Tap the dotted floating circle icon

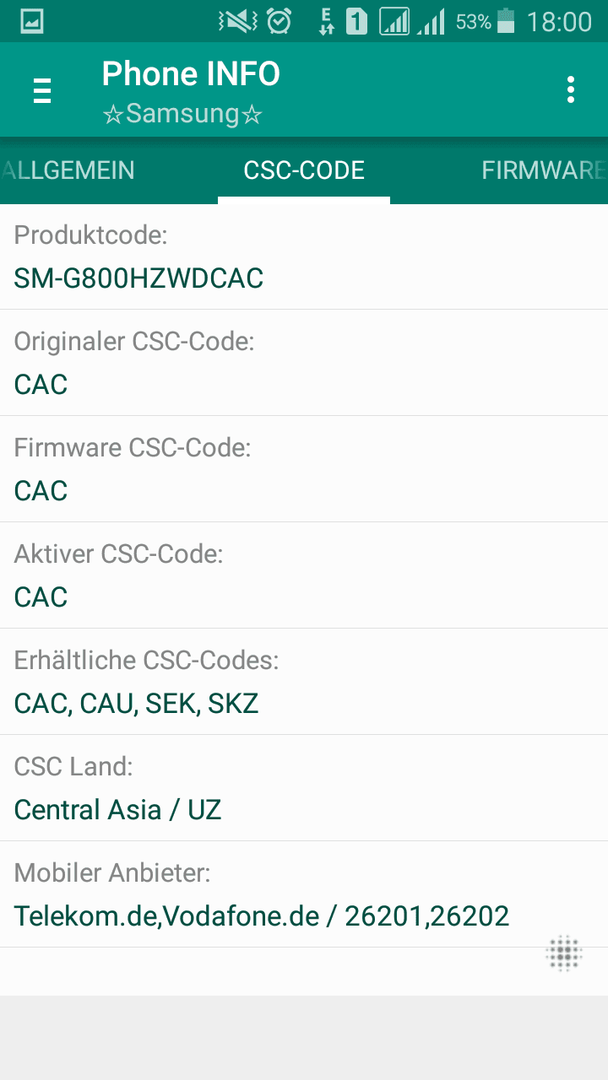pos(564,953)
